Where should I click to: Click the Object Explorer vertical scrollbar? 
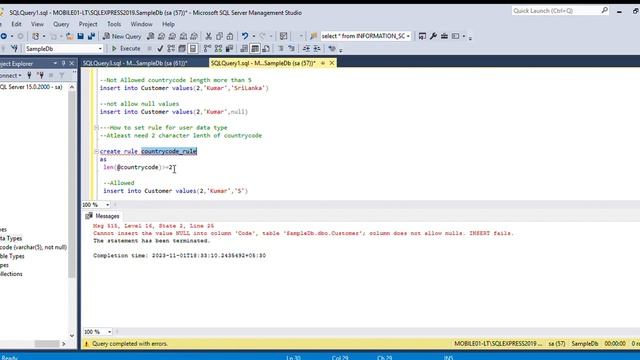pos(72,184)
